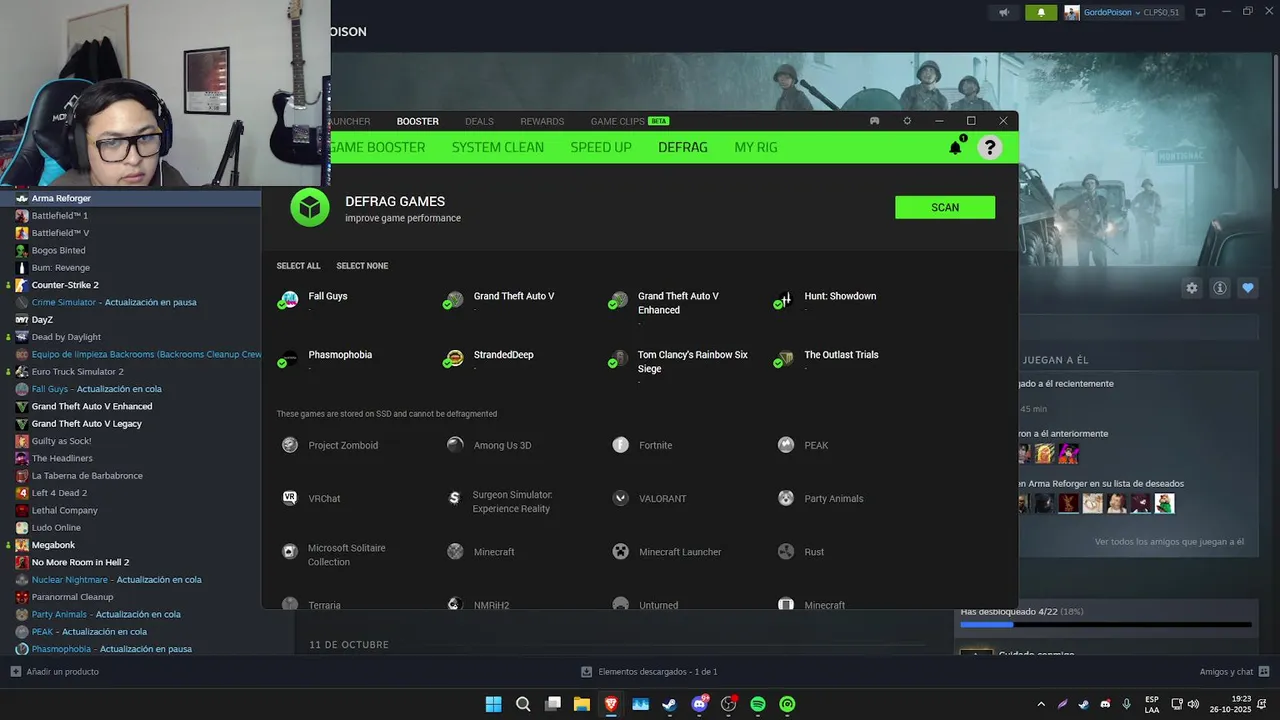
Task: Open the Razer Cortex controller icon
Action: pyautogui.click(x=874, y=121)
